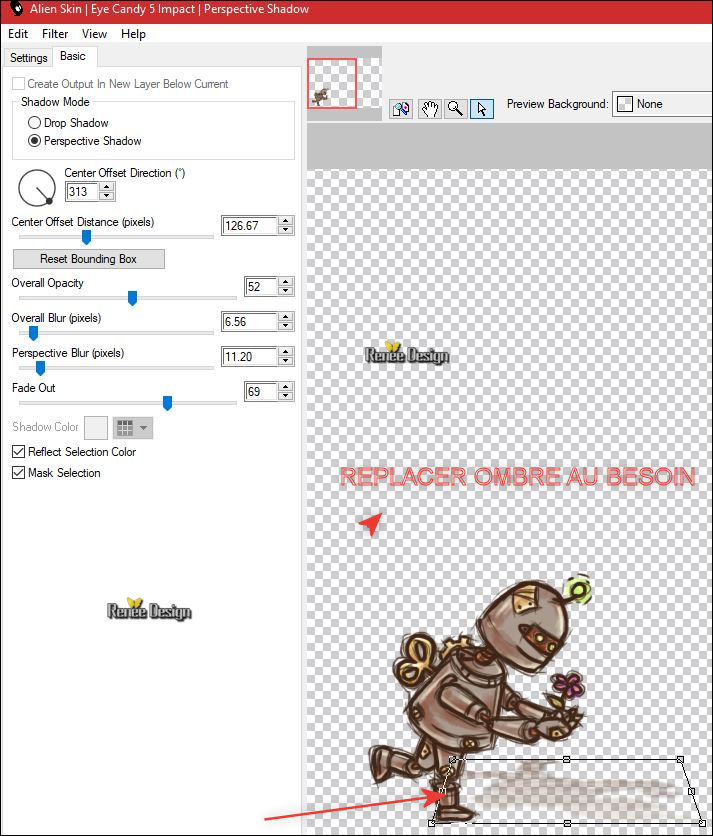Click the Shadow Color swatch
The height and width of the screenshot is (836, 713).
(x=96, y=428)
